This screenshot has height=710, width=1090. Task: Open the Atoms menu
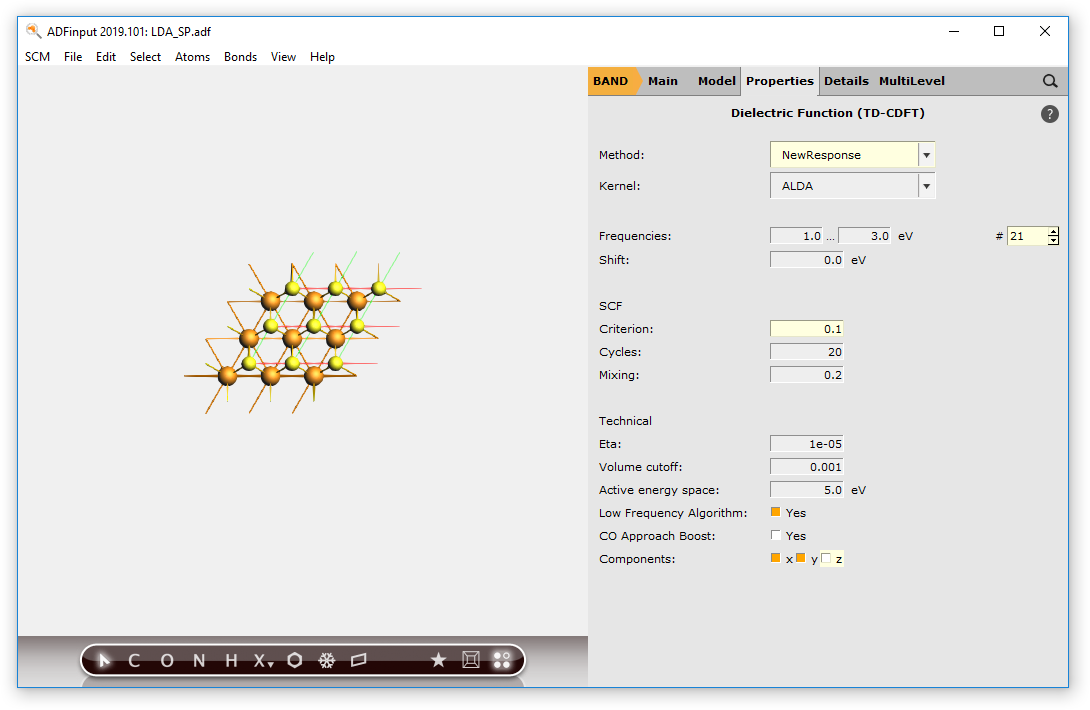(193, 57)
